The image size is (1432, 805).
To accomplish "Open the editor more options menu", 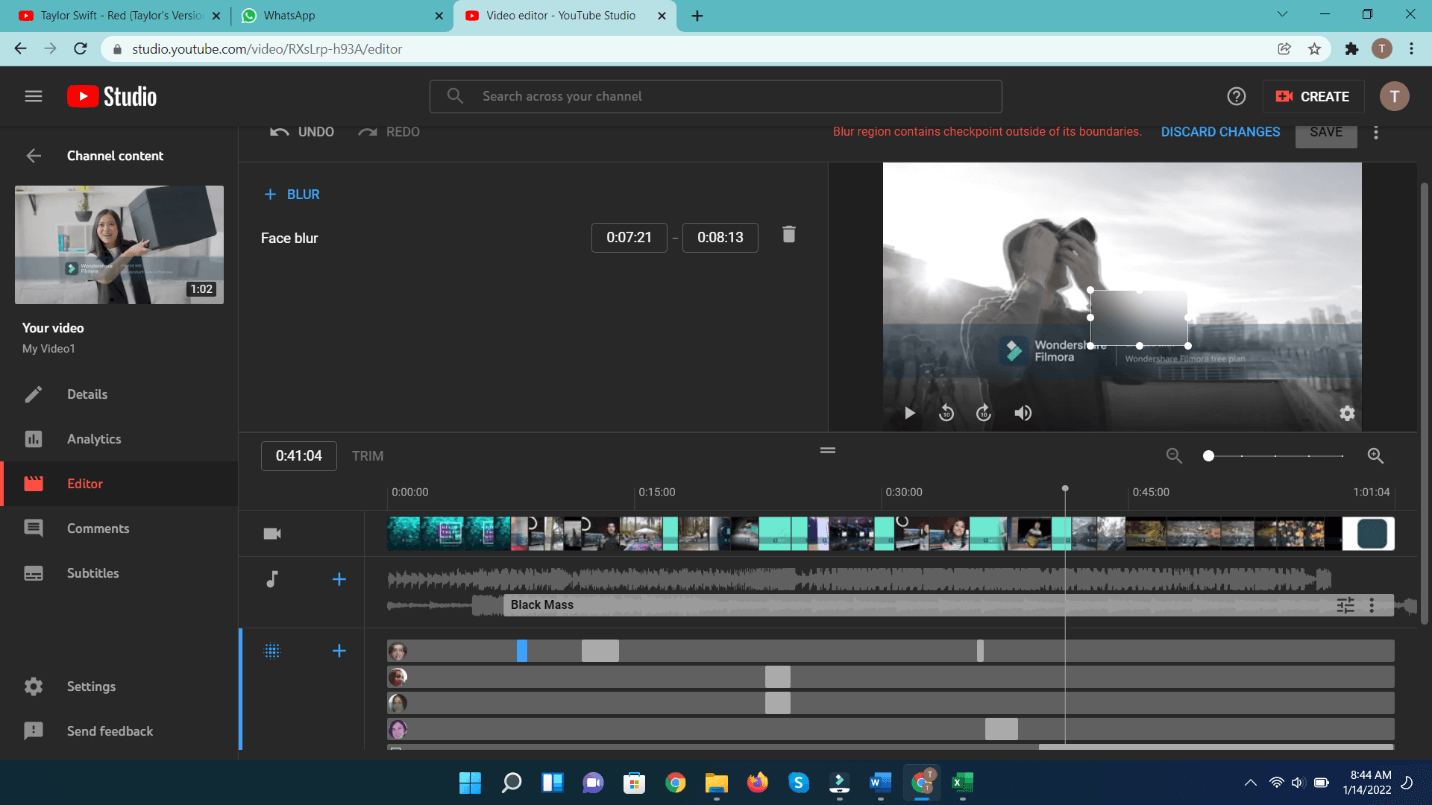I will click(1377, 132).
